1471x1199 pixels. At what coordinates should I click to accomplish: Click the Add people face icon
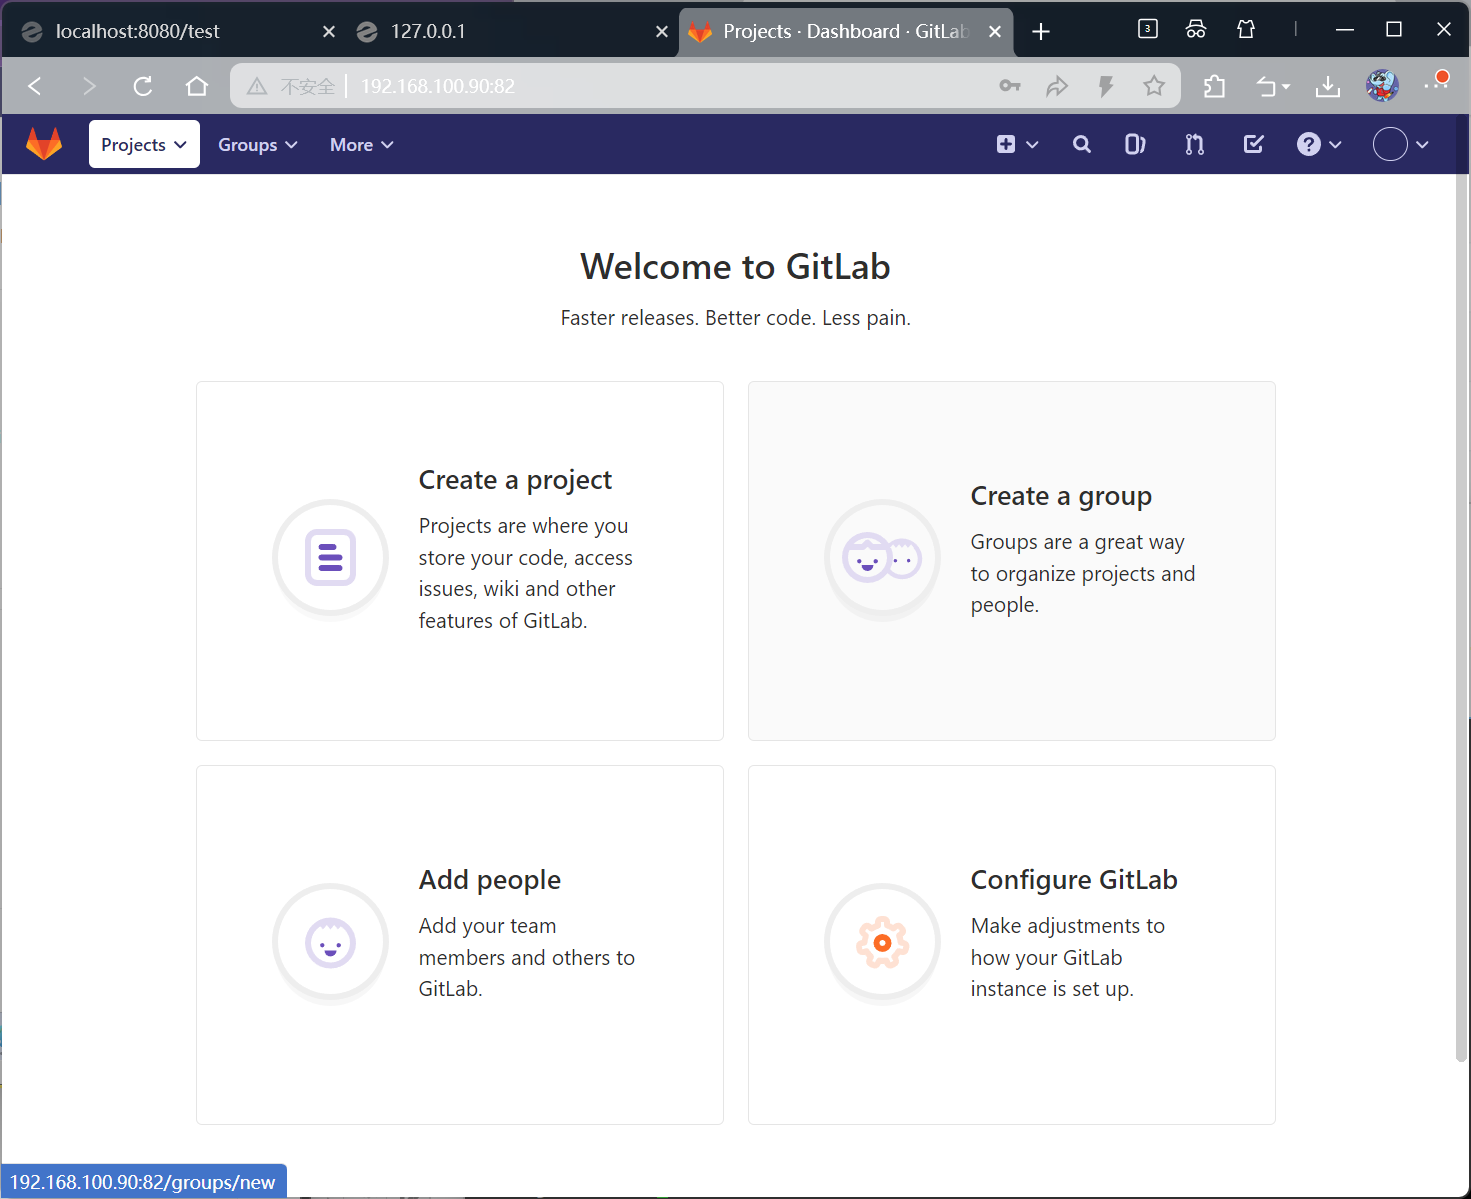click(331, 942)
